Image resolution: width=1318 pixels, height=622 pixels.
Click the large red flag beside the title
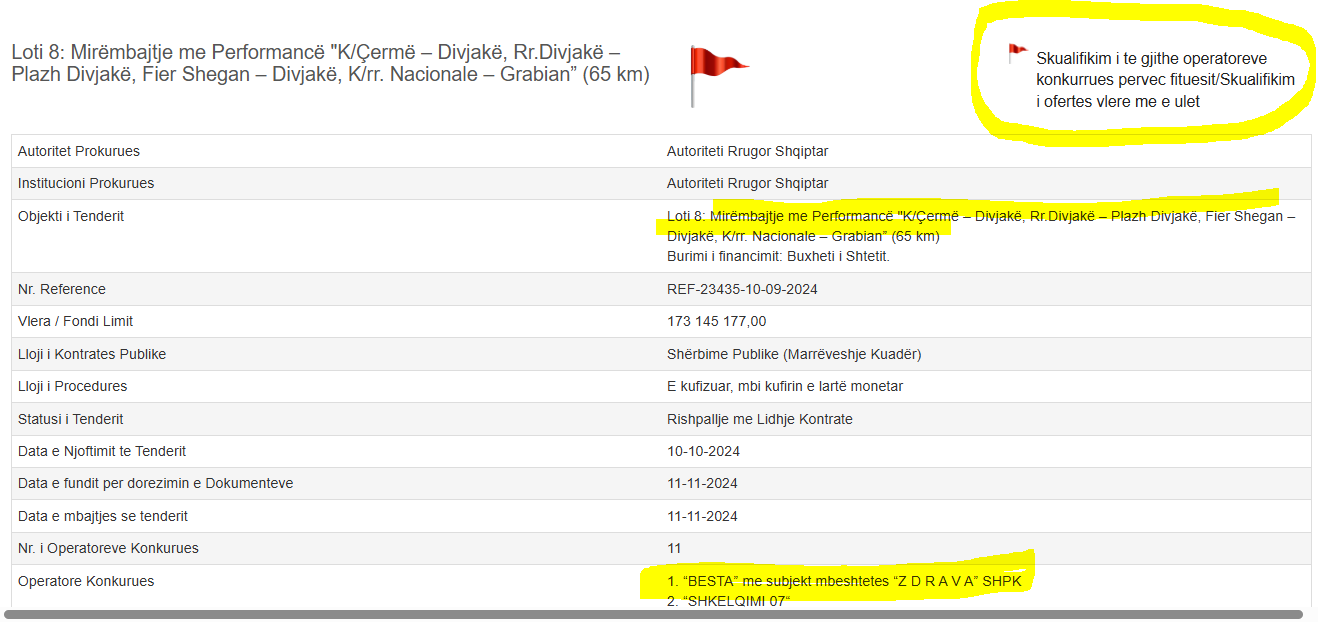coord(717,68)
